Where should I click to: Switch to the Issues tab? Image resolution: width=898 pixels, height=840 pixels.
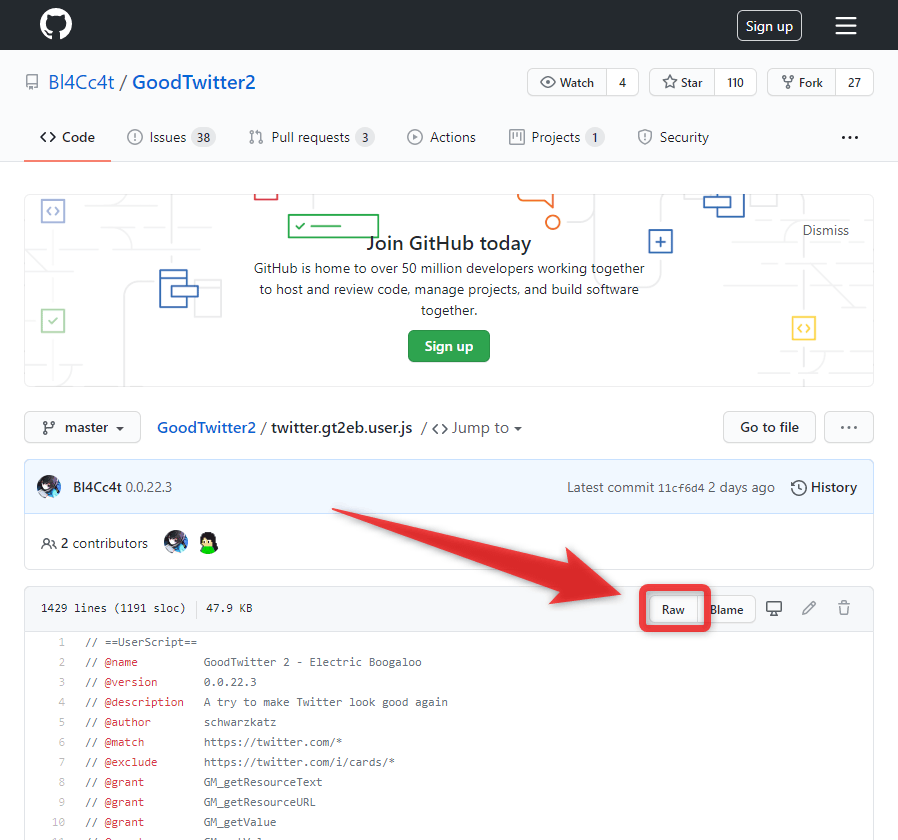pyautogui.click(x=171, y=137)
